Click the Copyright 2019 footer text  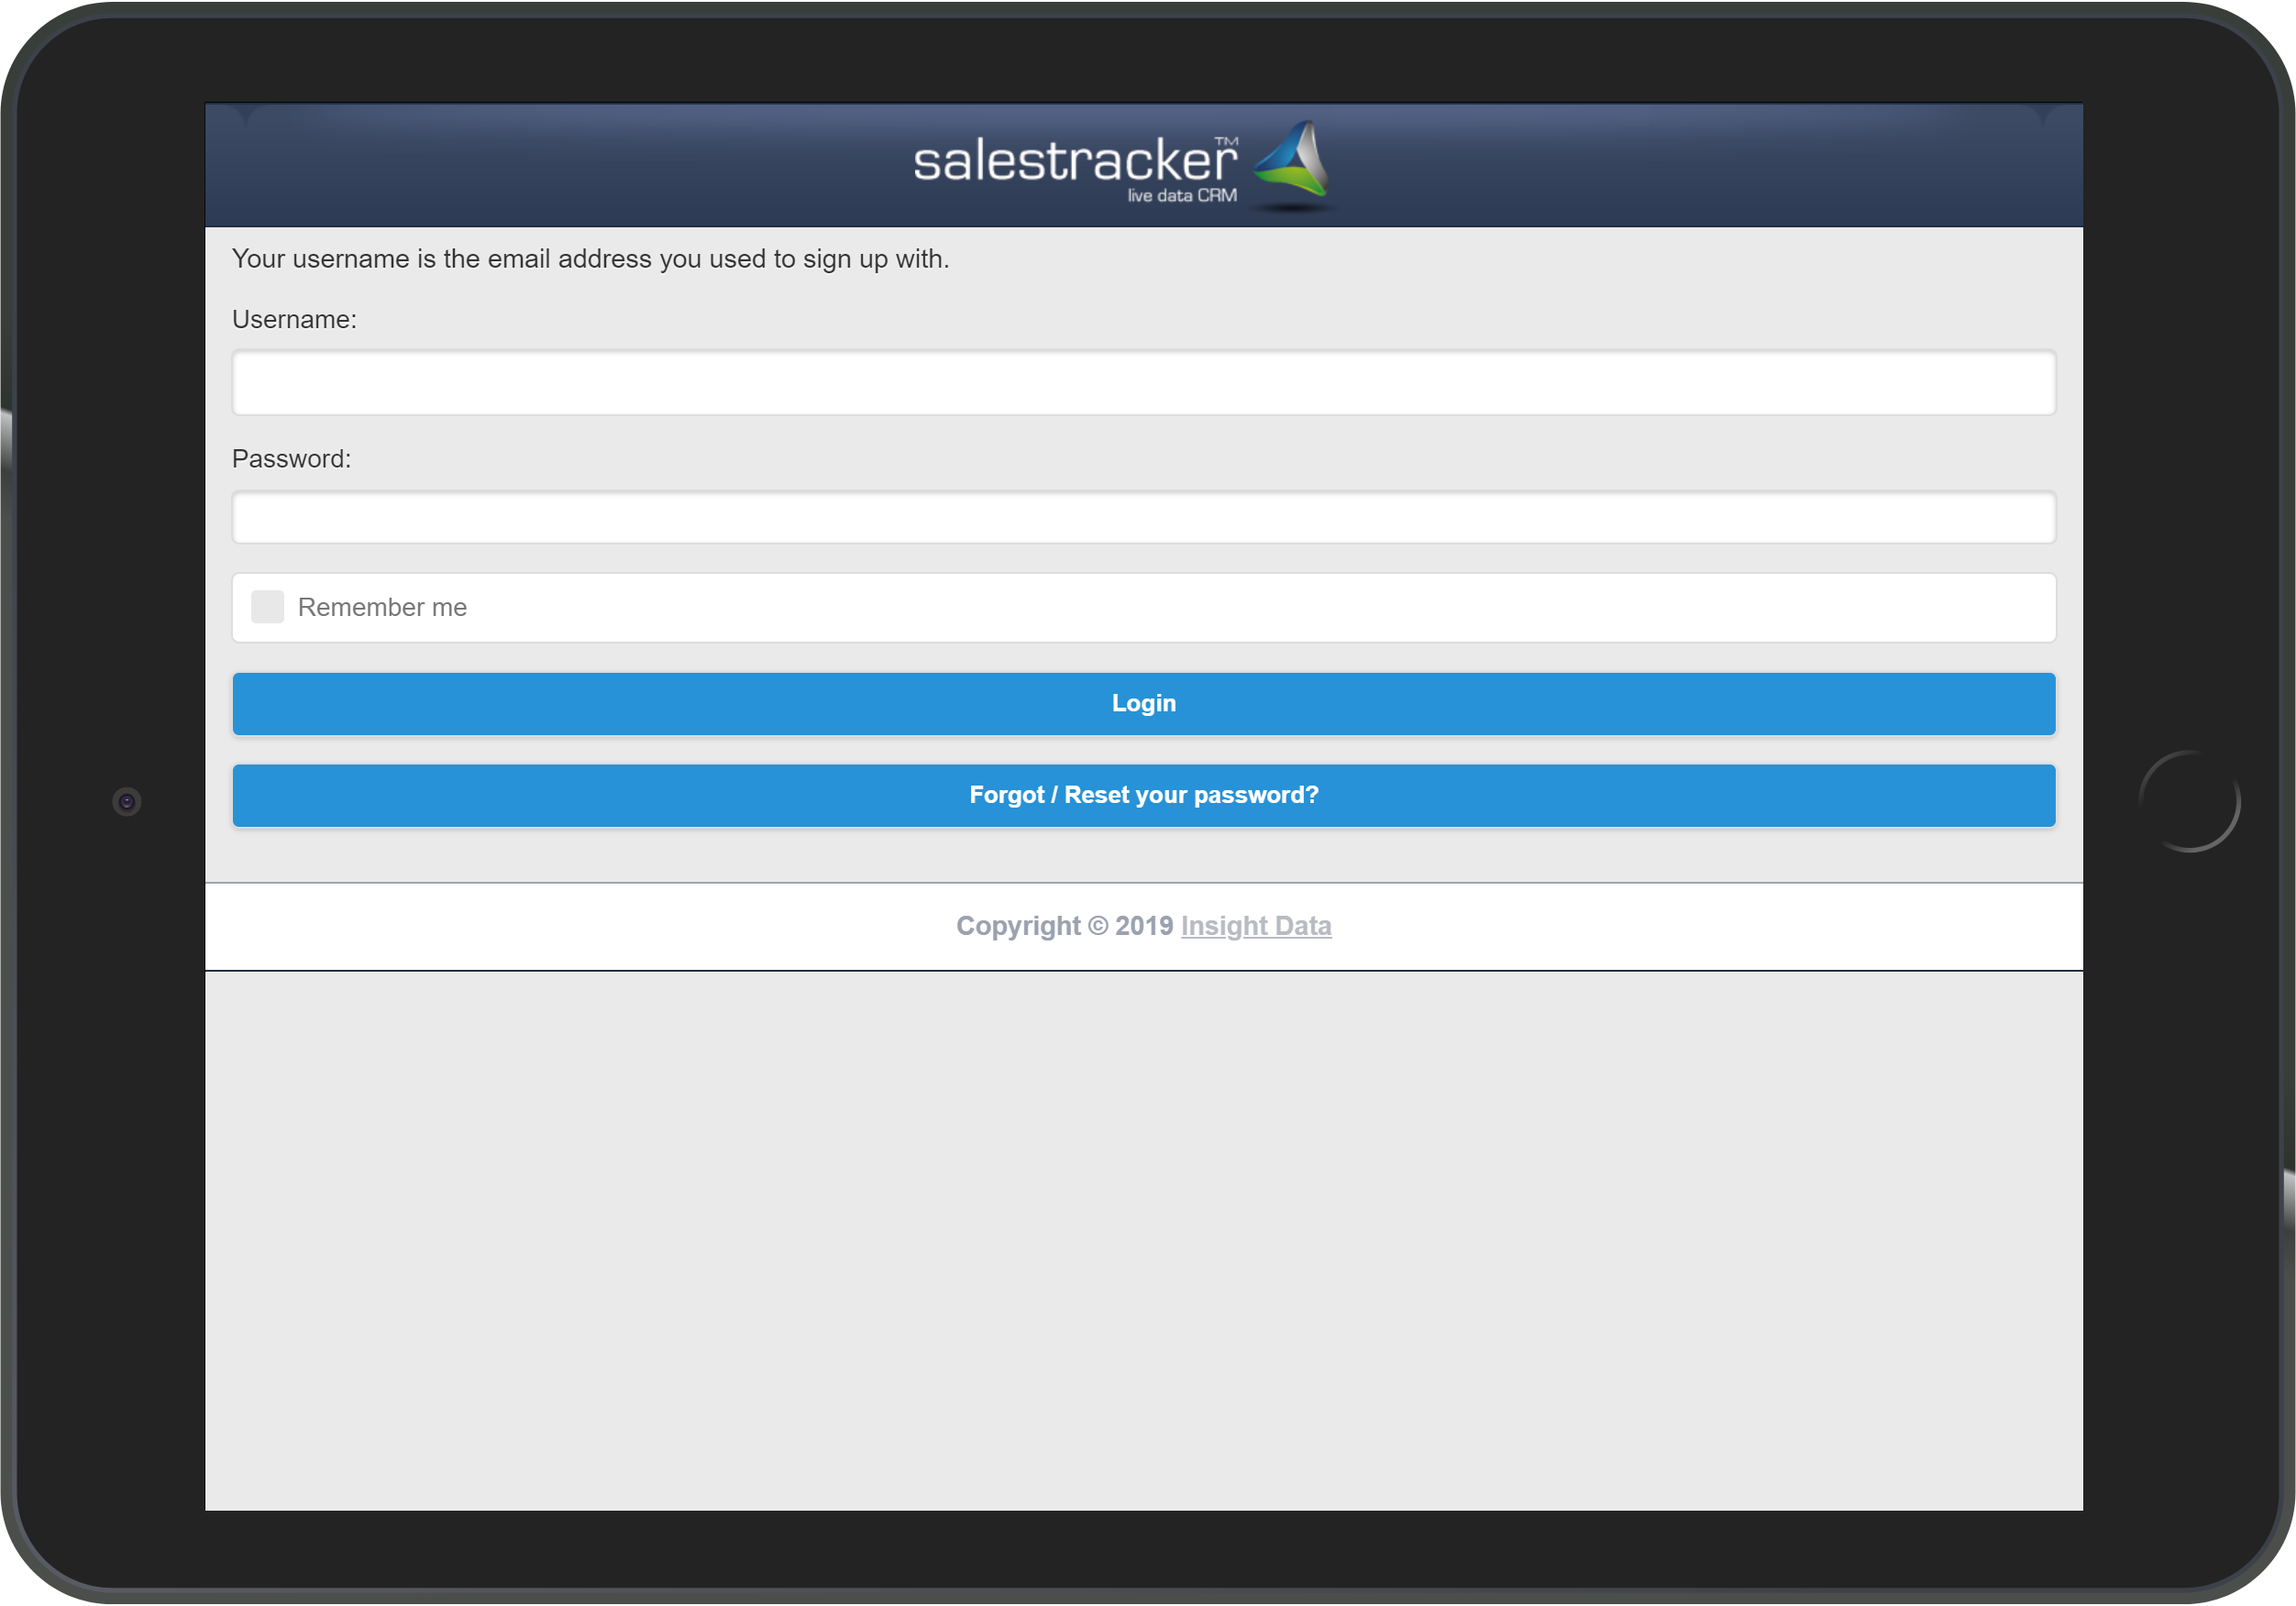[1064, 926]
